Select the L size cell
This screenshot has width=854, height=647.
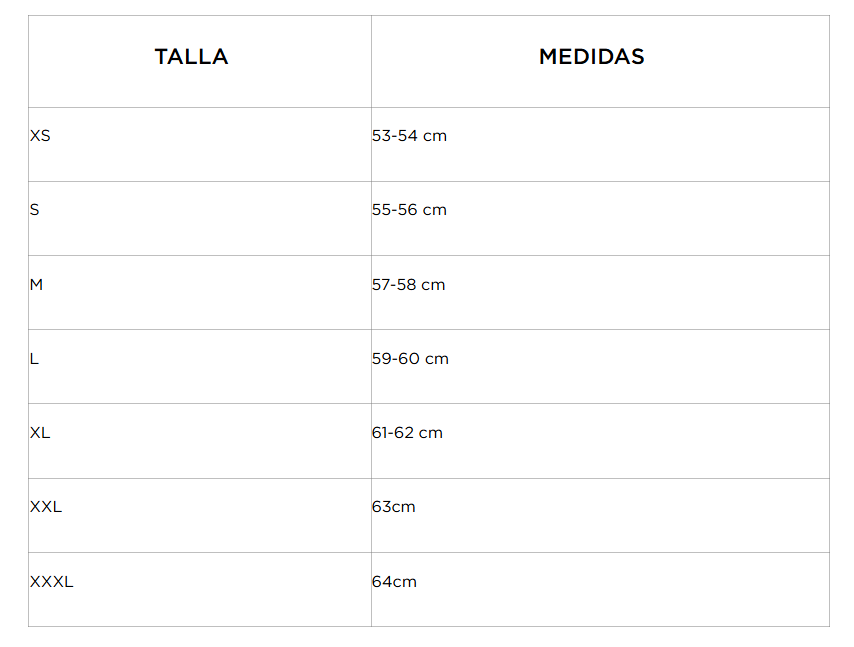pos(35,359)
